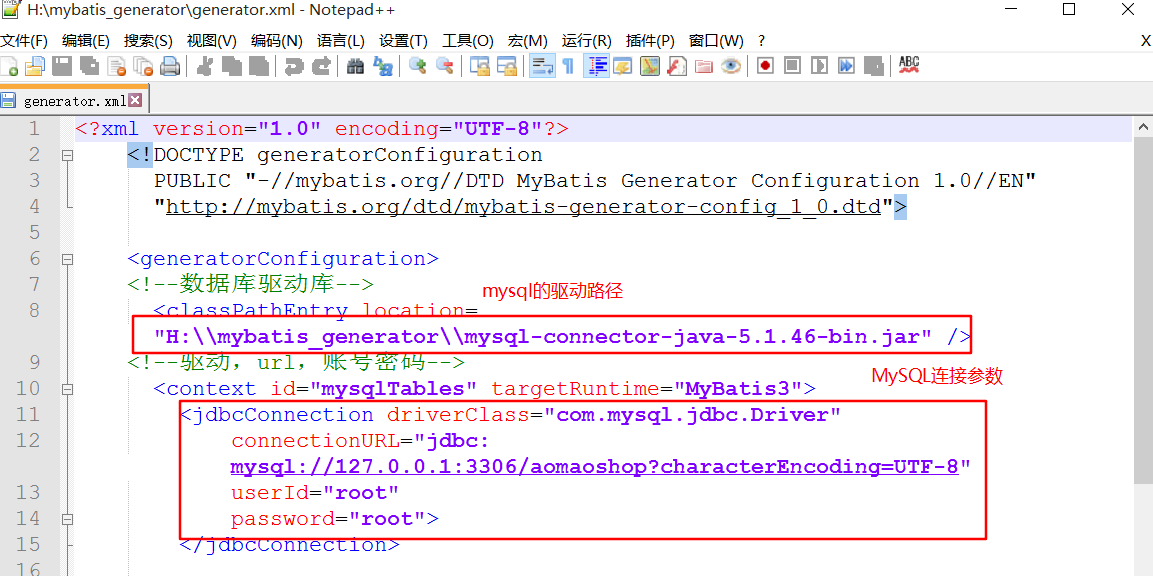1153x576 pixels.
Task: Close the generator.xml tab
Action: pos(135,100)
